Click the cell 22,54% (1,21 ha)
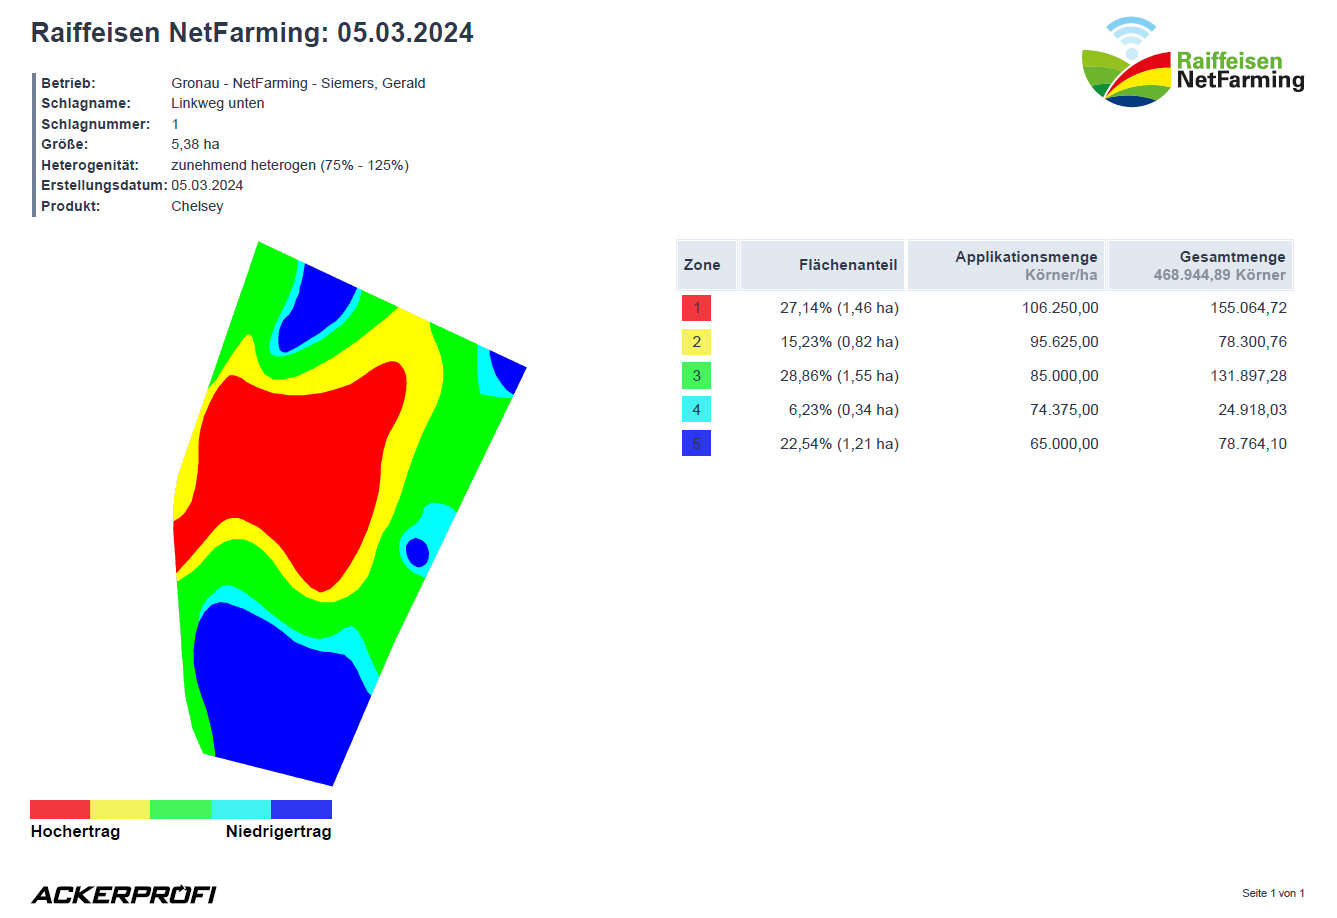Image resolution: width=1337 pixels, height=918 pixels. tap(839, 444)
